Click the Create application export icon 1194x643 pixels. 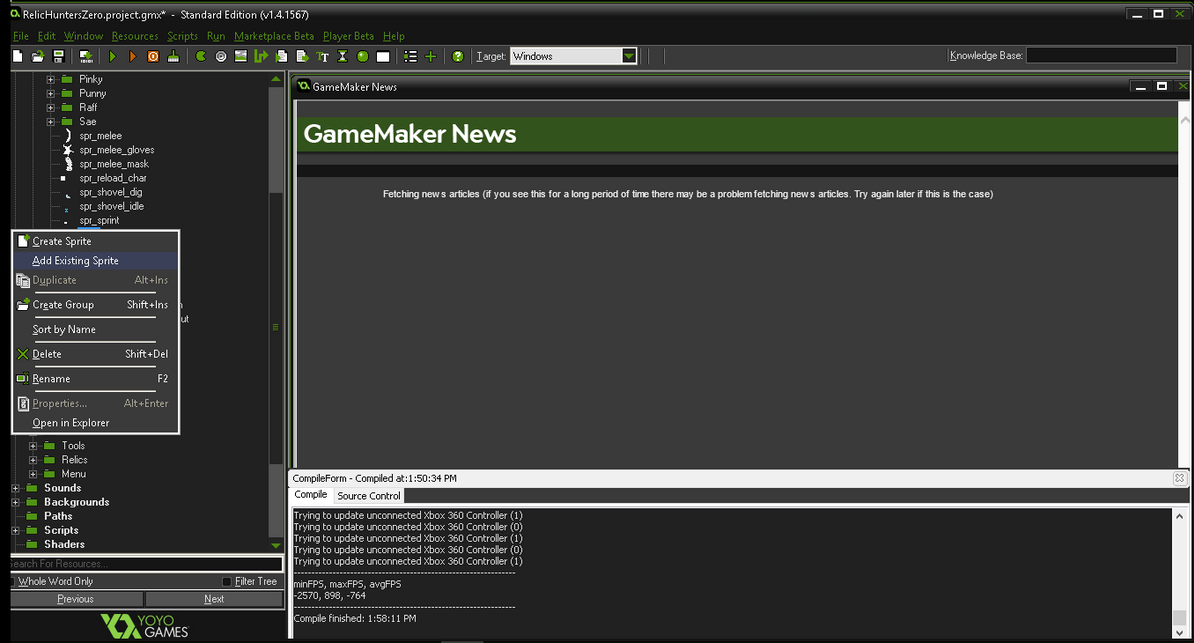click(86, 56)
